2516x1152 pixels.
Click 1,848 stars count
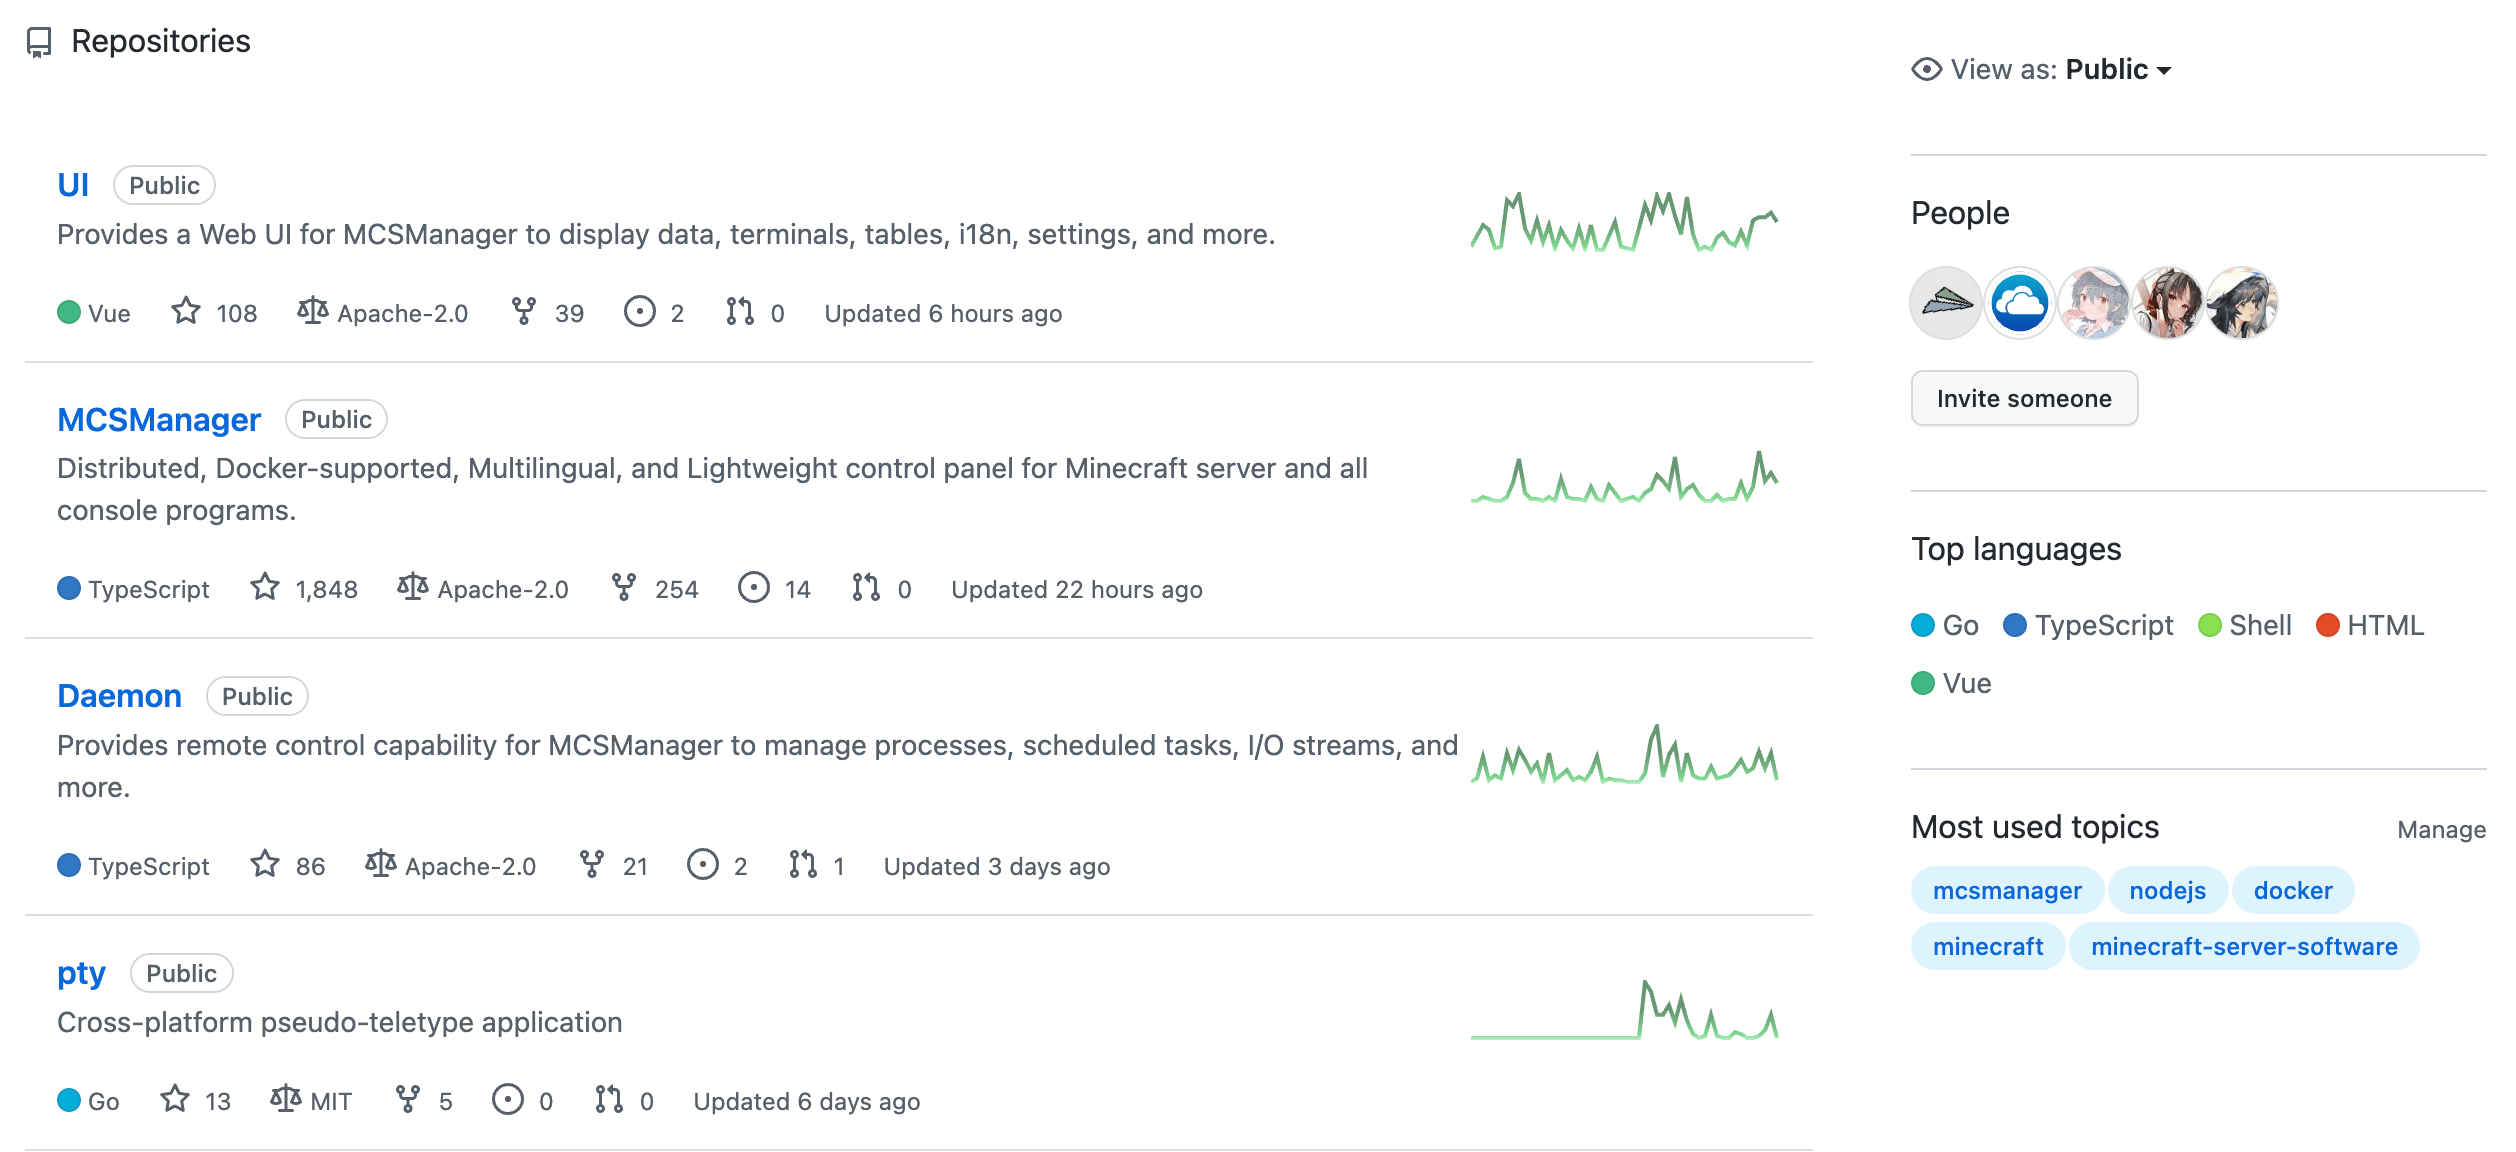point(327,589)
